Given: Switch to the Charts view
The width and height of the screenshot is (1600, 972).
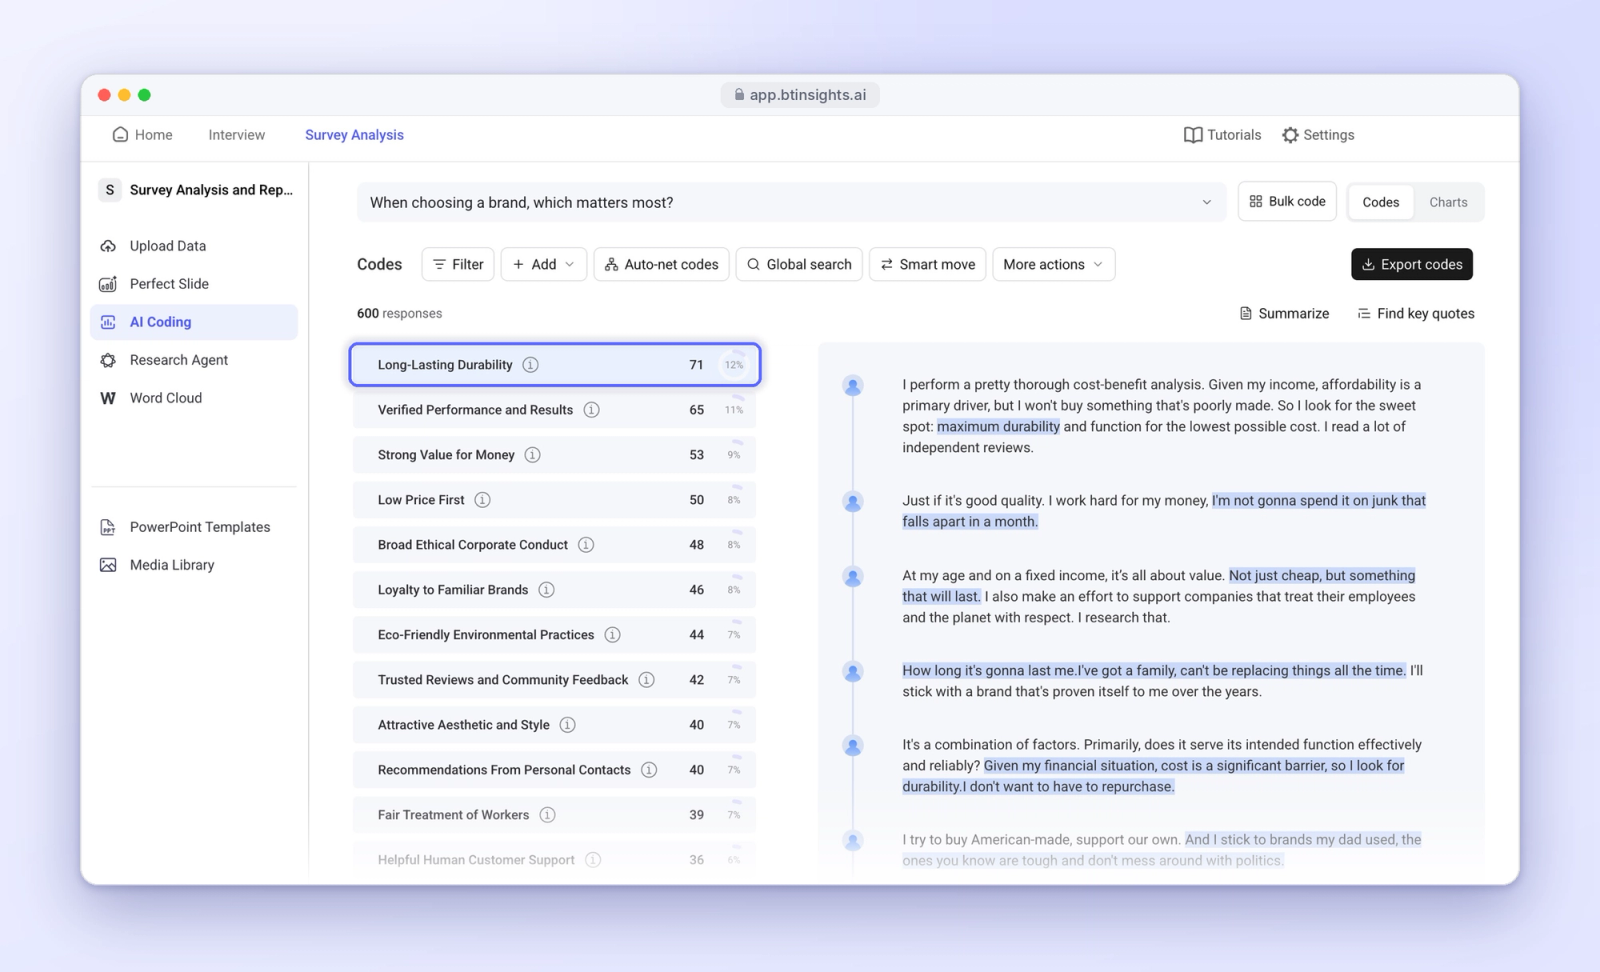Looking at the screenshot, I should coord(1448,202).
